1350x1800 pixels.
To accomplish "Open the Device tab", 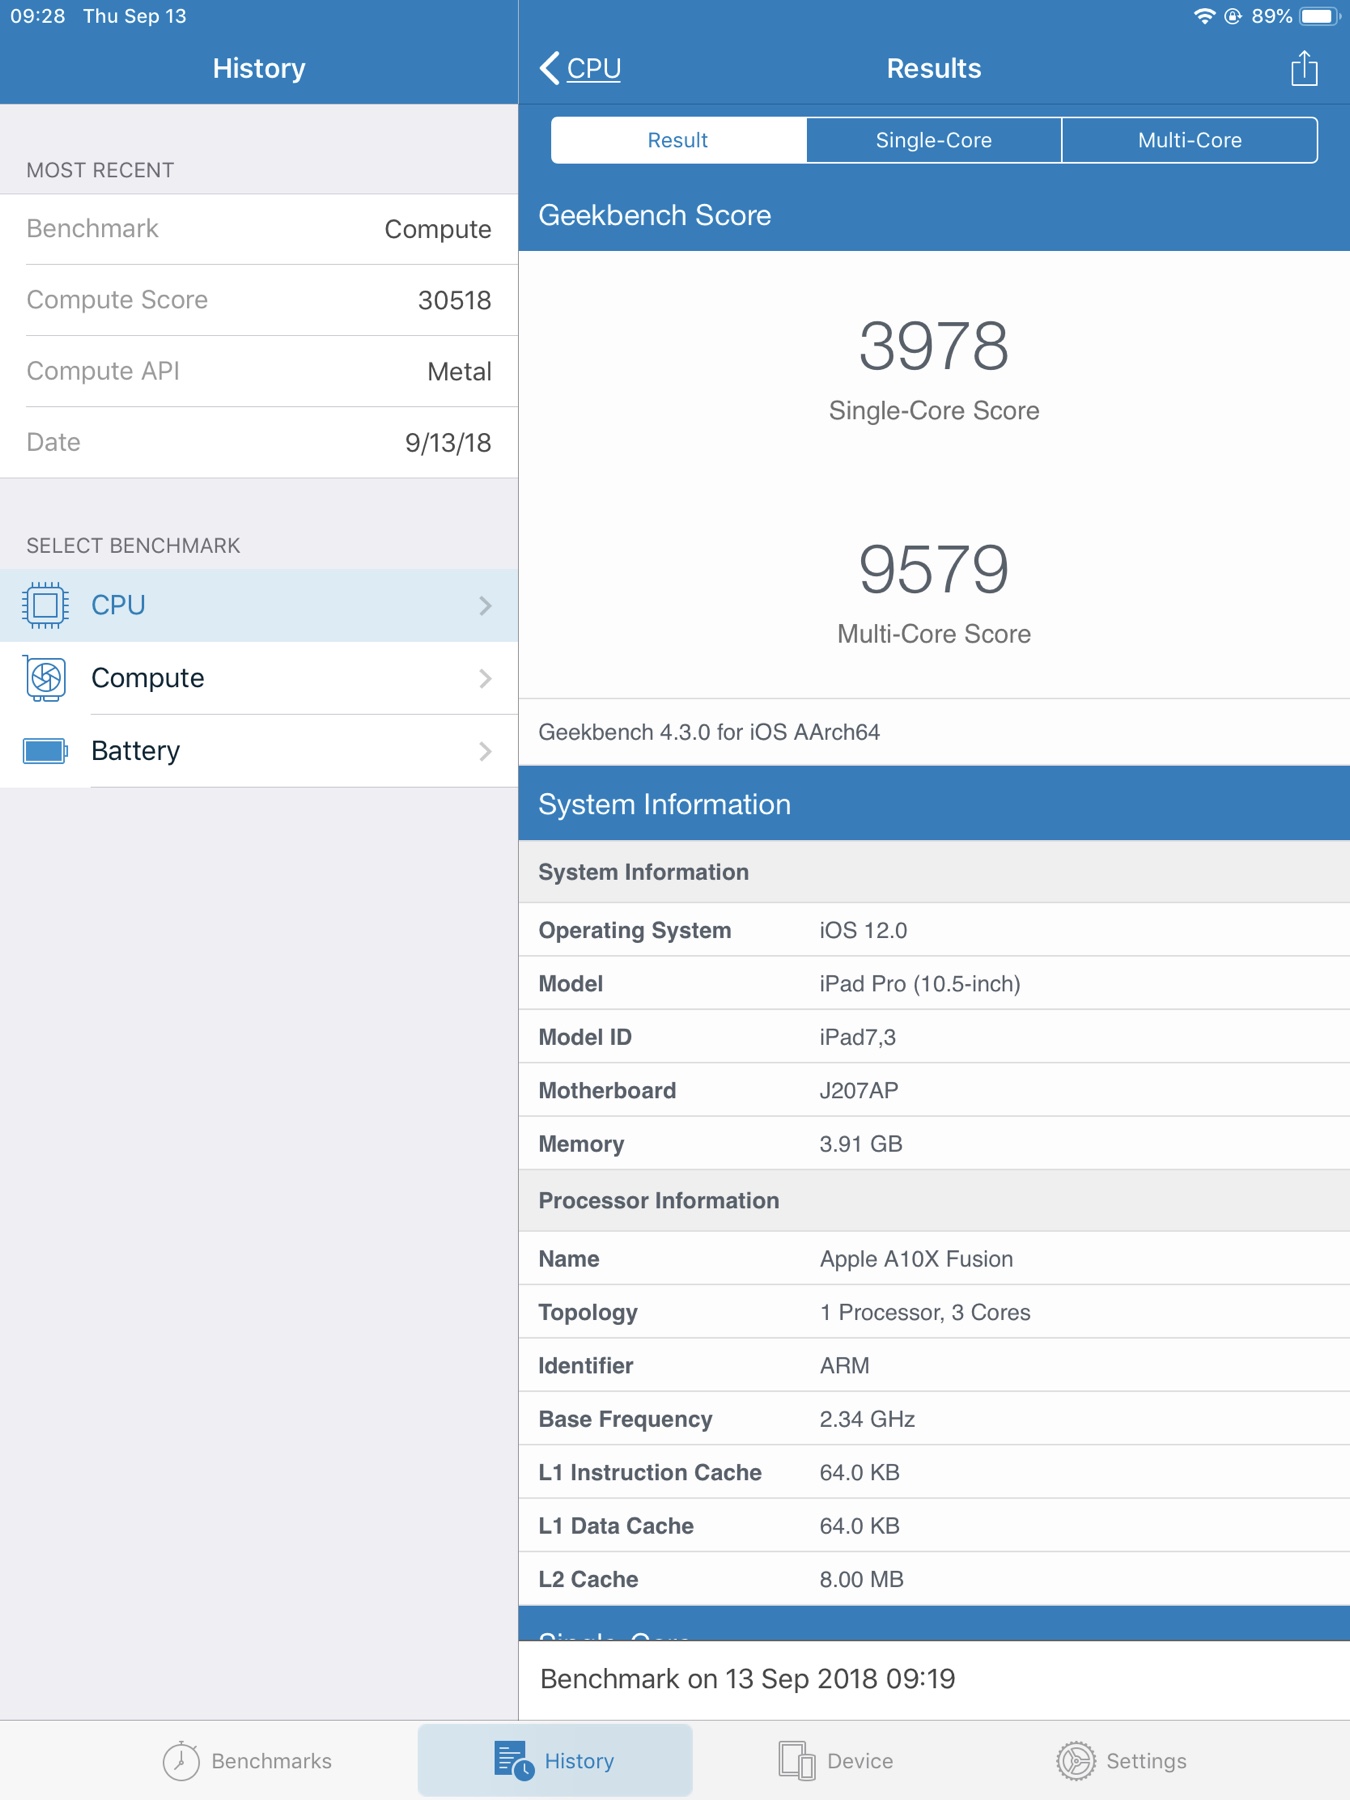I will (836, 1761).
